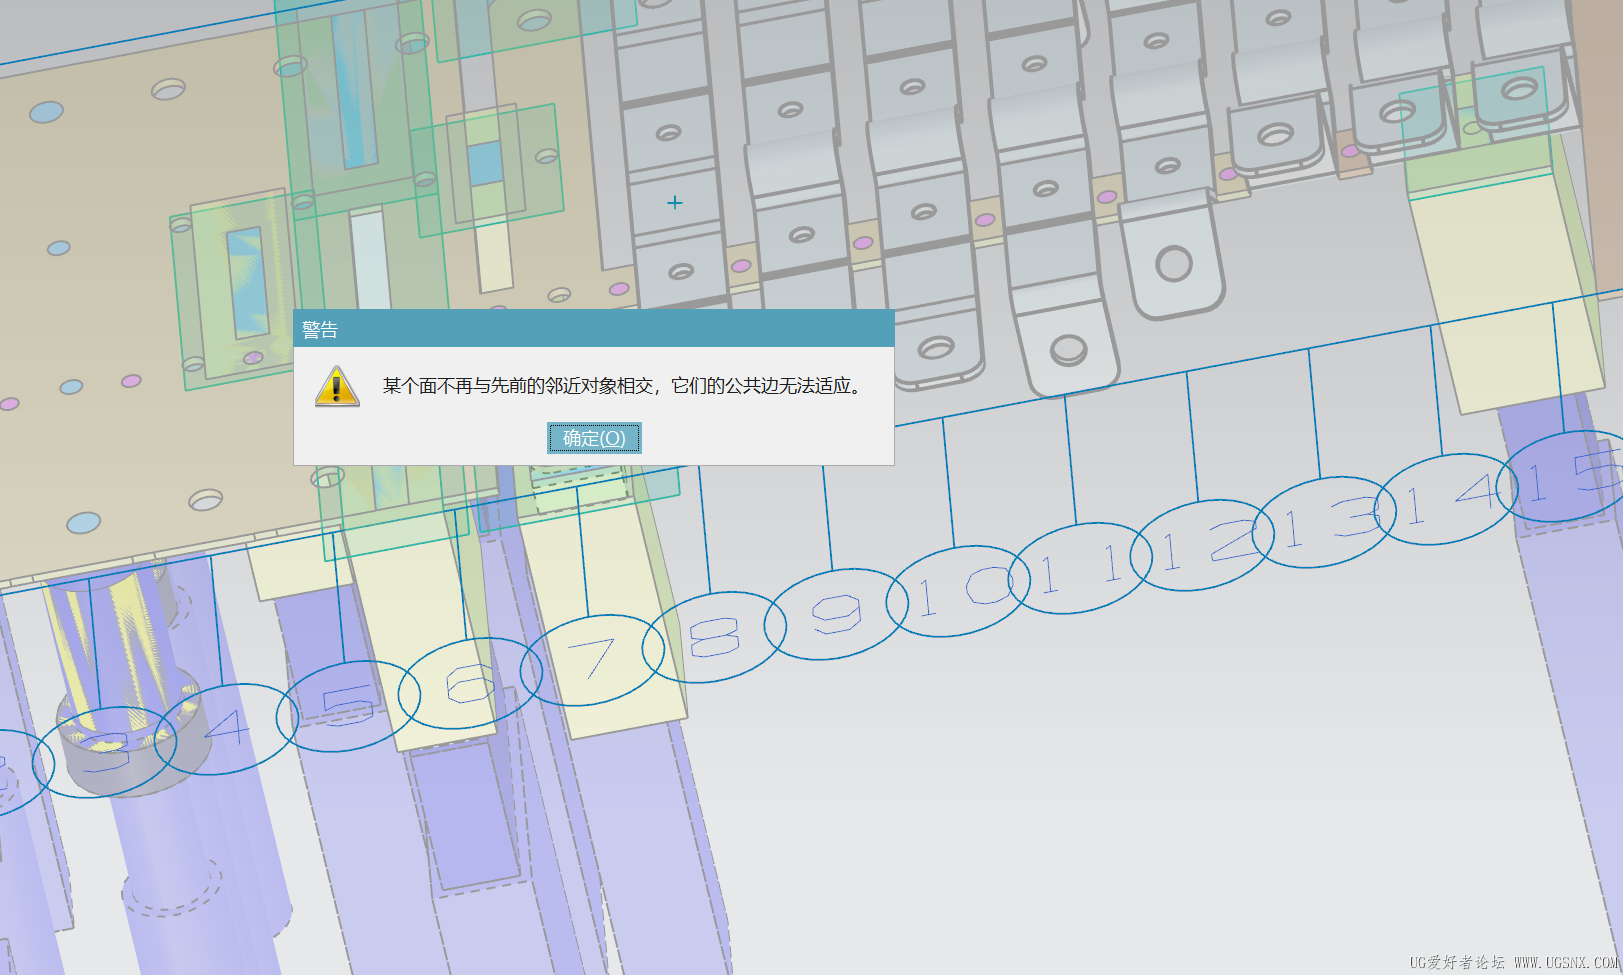Click the yellow warning triangle icon

click(x=337, y=386)
